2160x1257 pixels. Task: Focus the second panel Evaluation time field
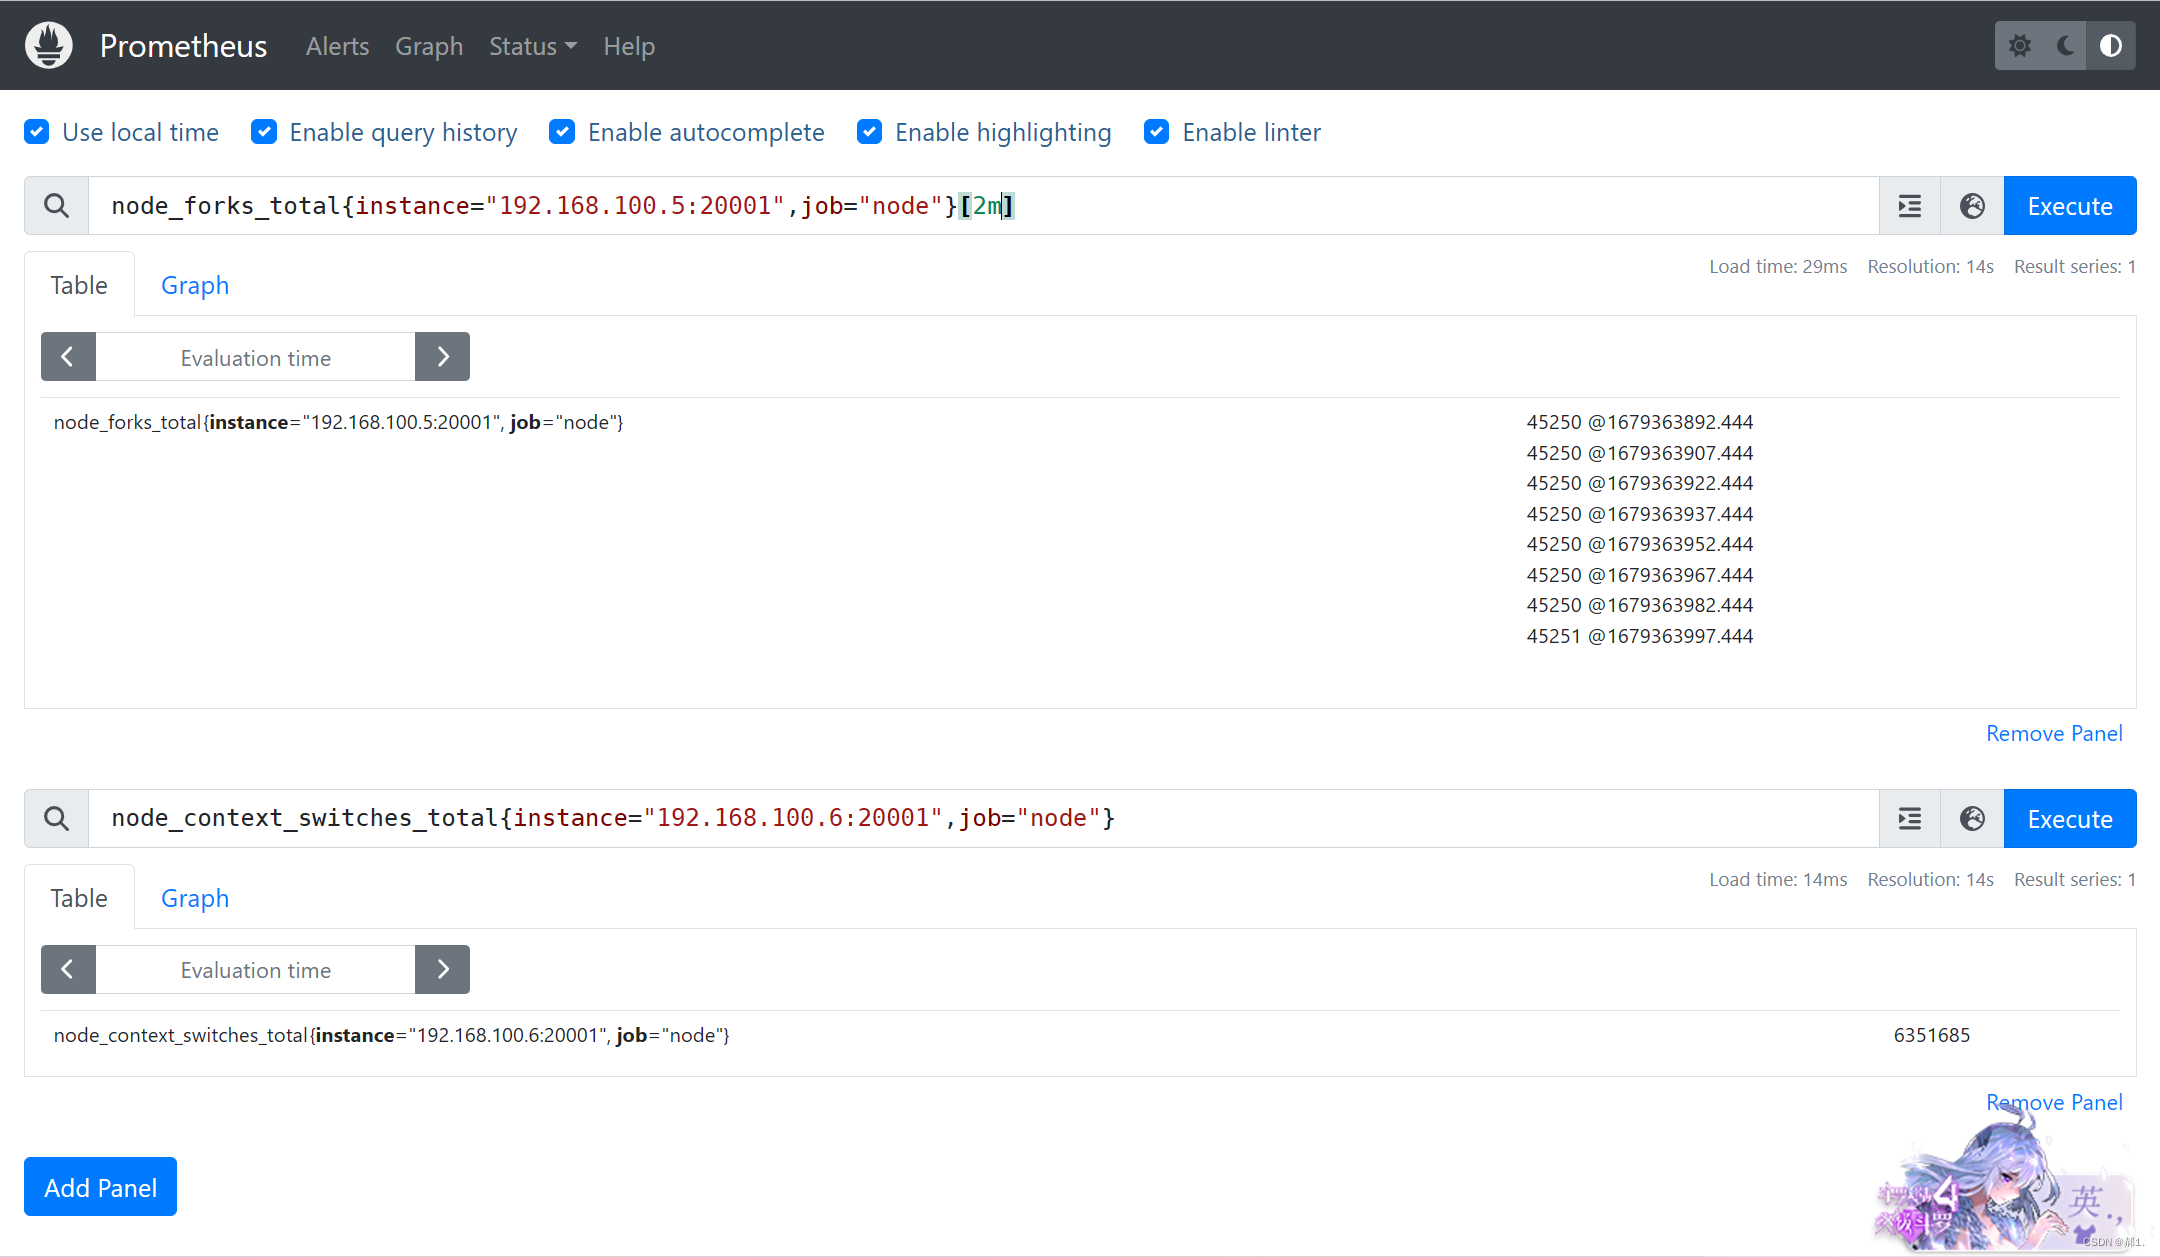coord(255,970)
